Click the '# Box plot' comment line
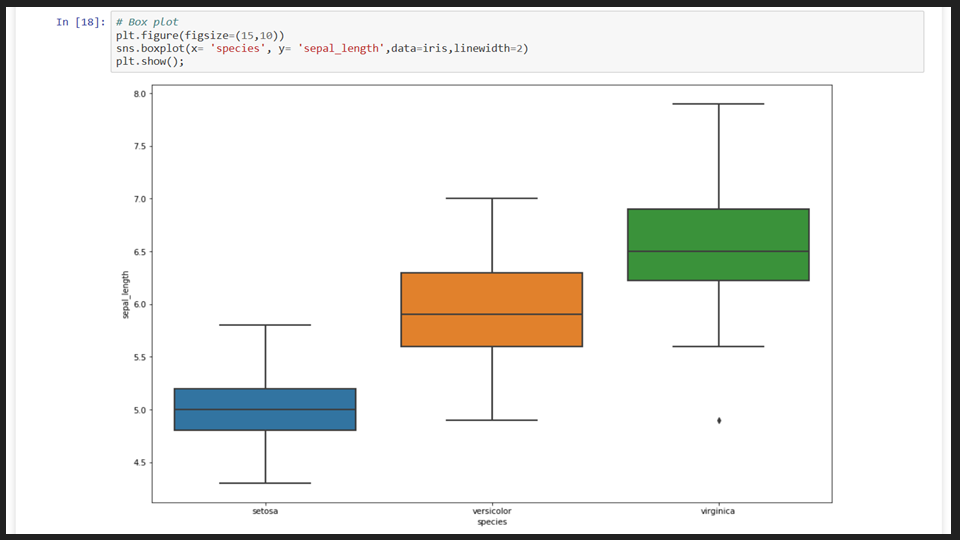 (146, 22)
